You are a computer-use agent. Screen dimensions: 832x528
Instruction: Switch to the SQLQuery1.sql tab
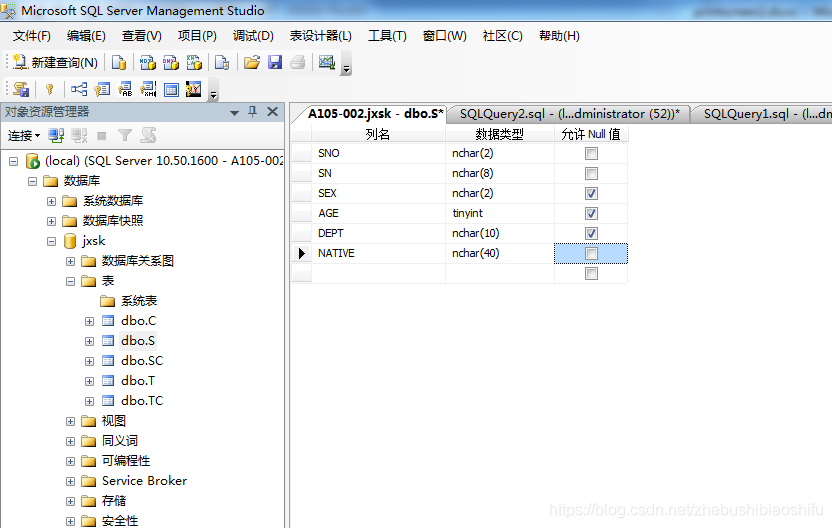pos(764,114)
